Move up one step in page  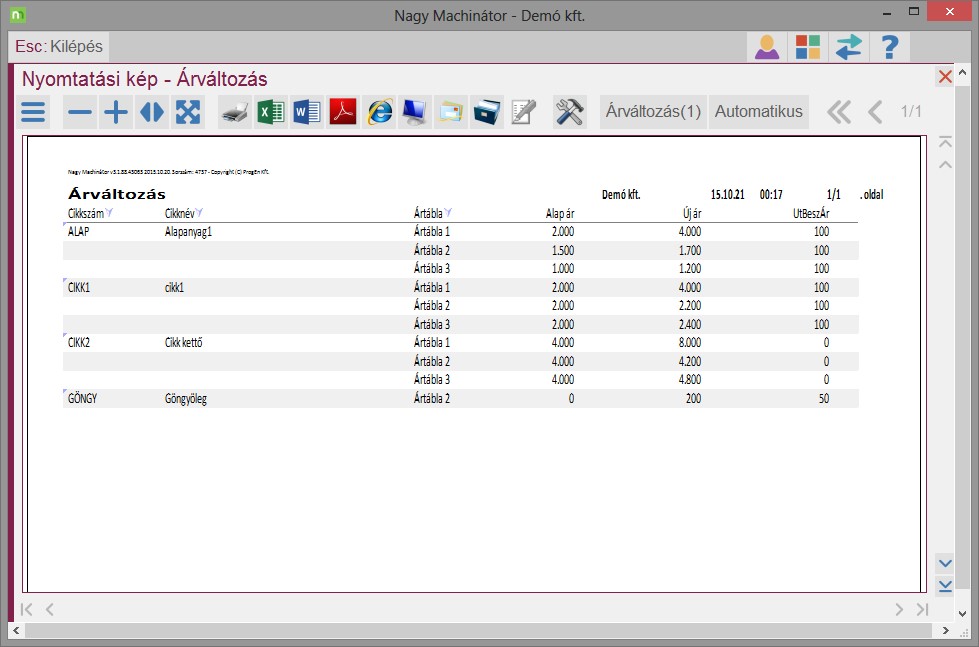945,165
